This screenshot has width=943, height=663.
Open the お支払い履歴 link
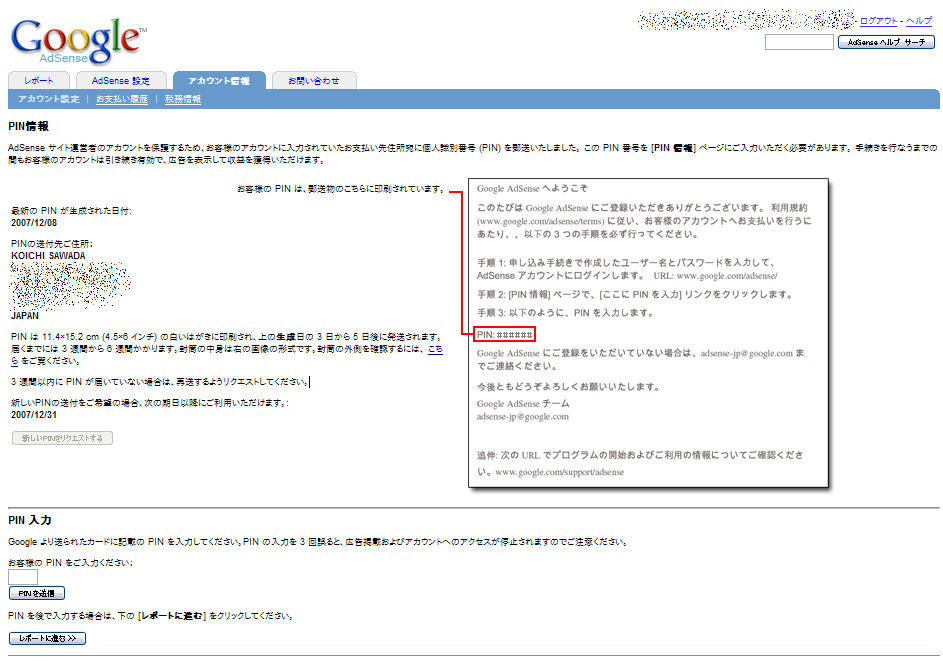pos(122,99)
